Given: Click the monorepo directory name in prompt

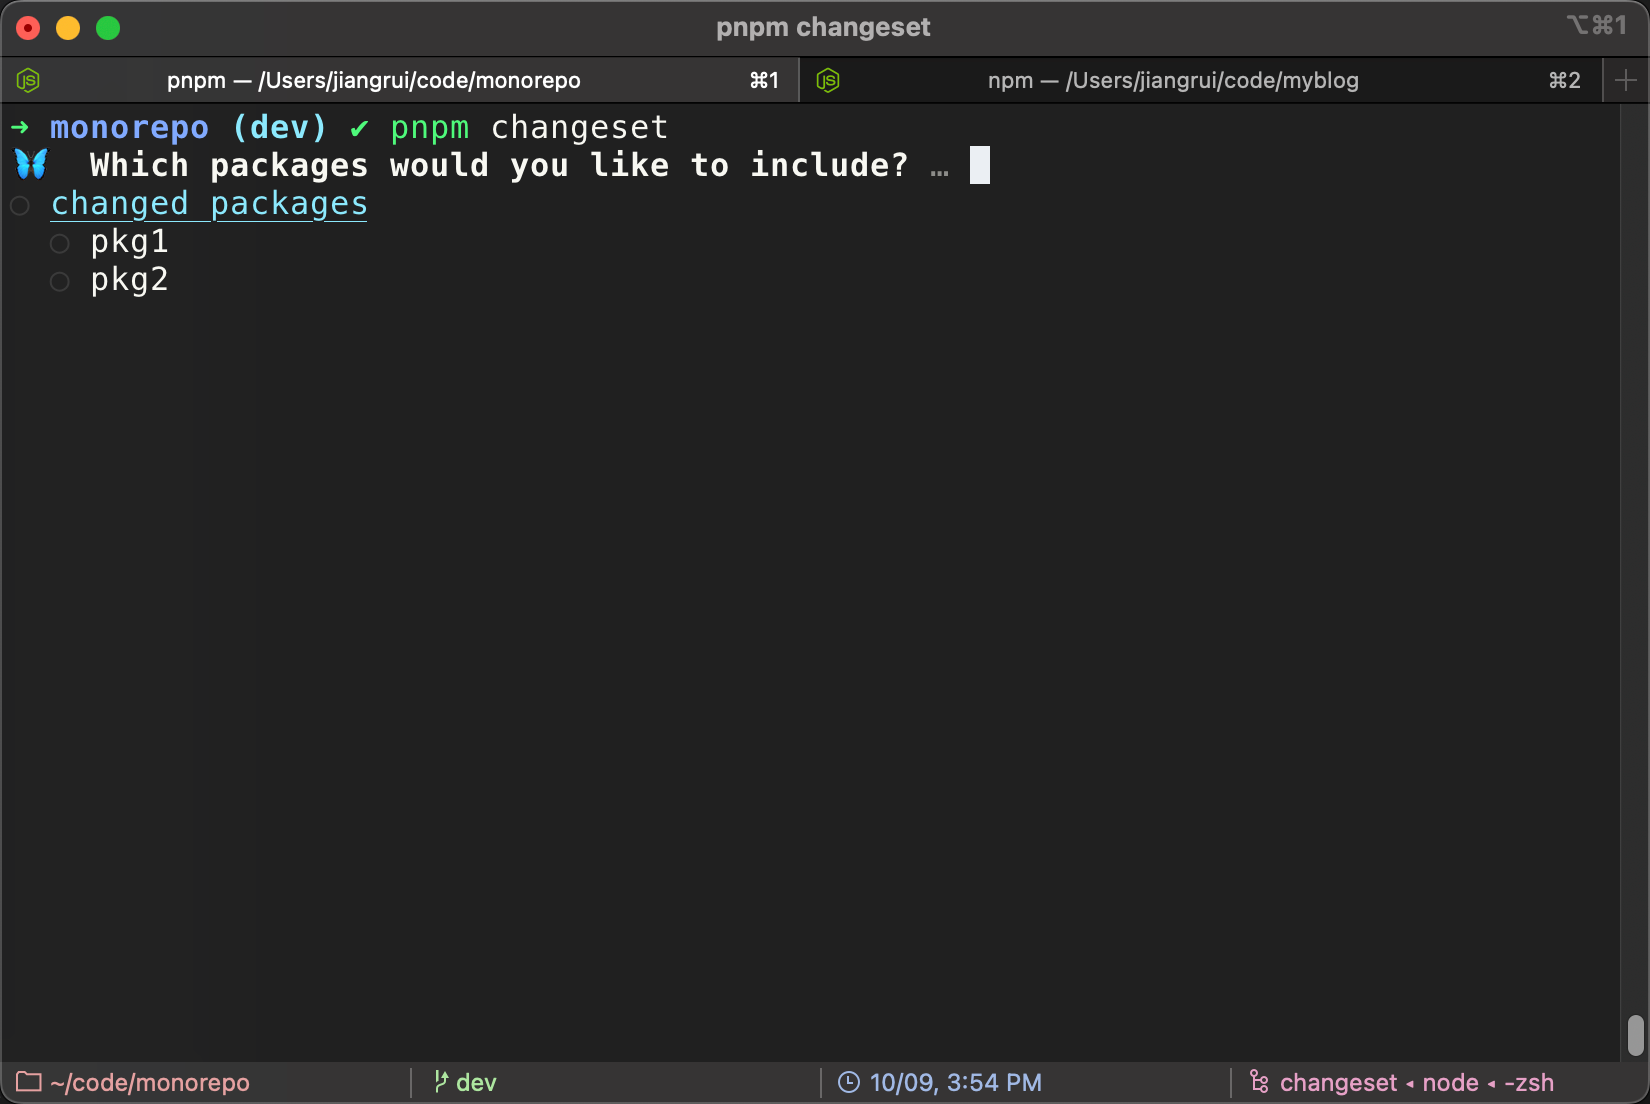Looking at the screenshot, I should coord(129,128).
